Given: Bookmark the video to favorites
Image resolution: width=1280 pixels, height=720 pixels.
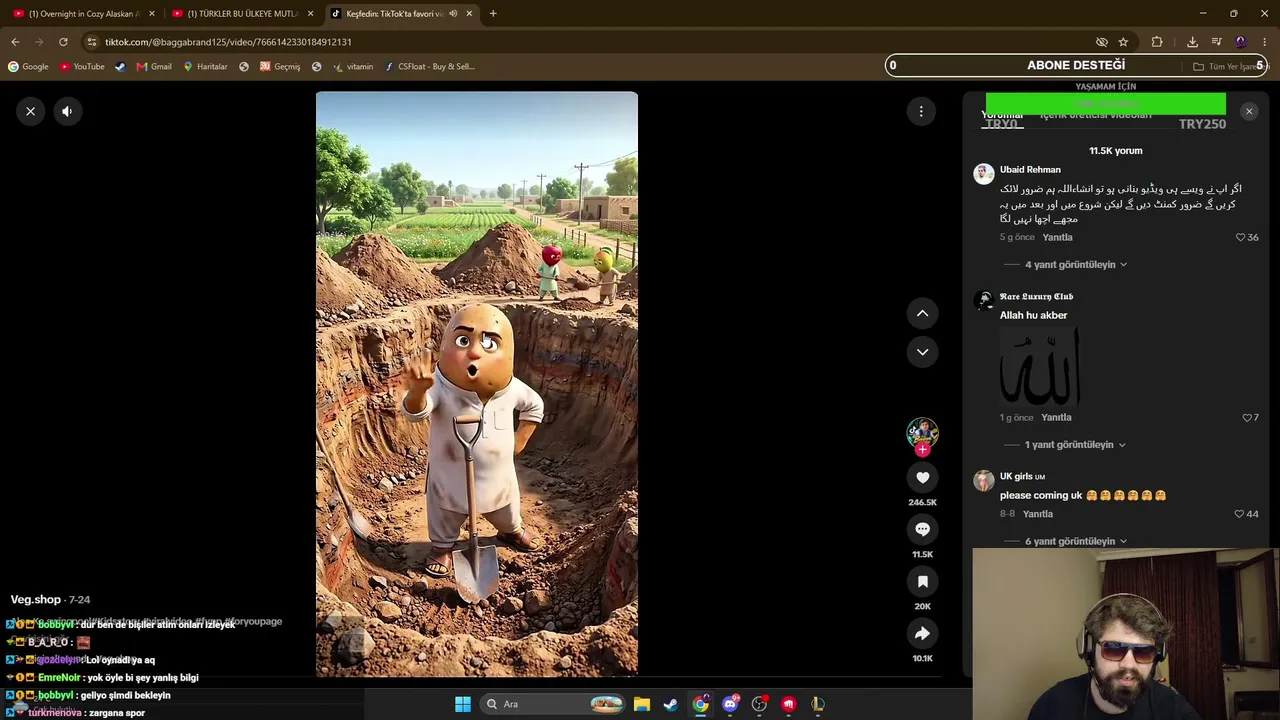Looking at the screenshot, I should point(922,582).
